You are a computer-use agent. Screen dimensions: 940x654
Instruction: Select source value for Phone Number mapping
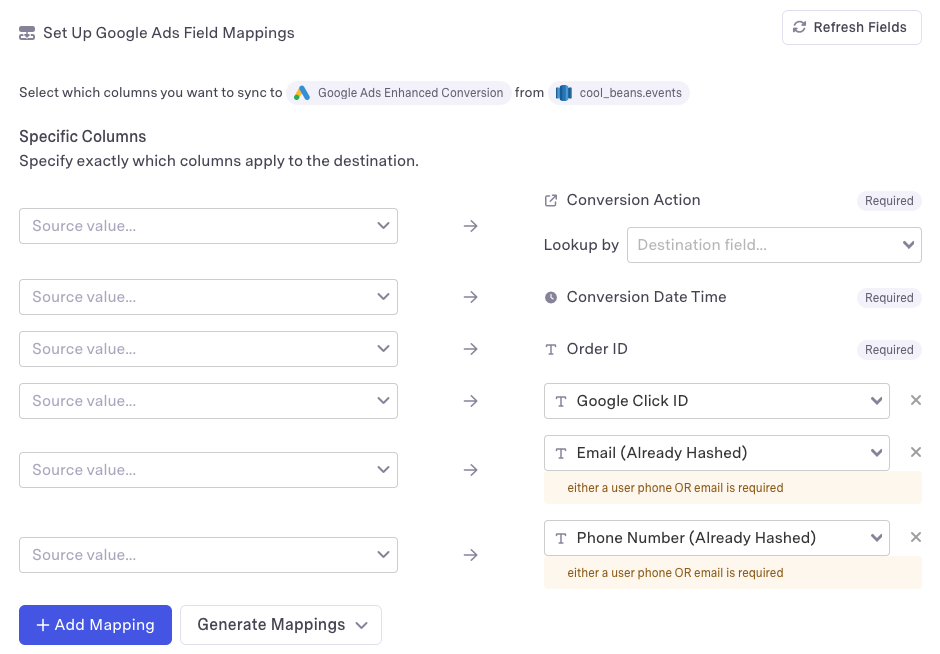coord(208,555)
